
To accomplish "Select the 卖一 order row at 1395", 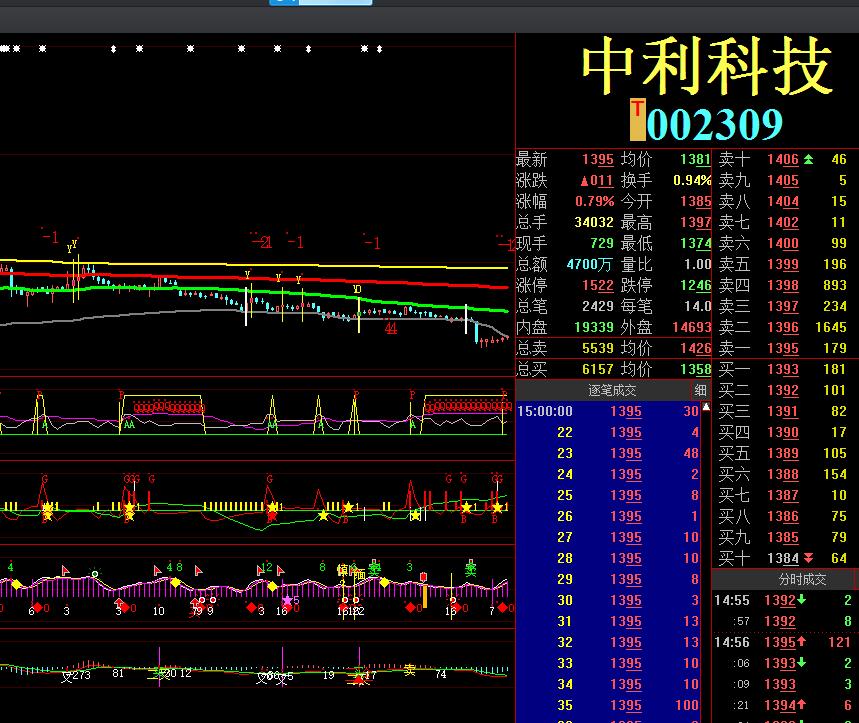I will pos(784,348).
